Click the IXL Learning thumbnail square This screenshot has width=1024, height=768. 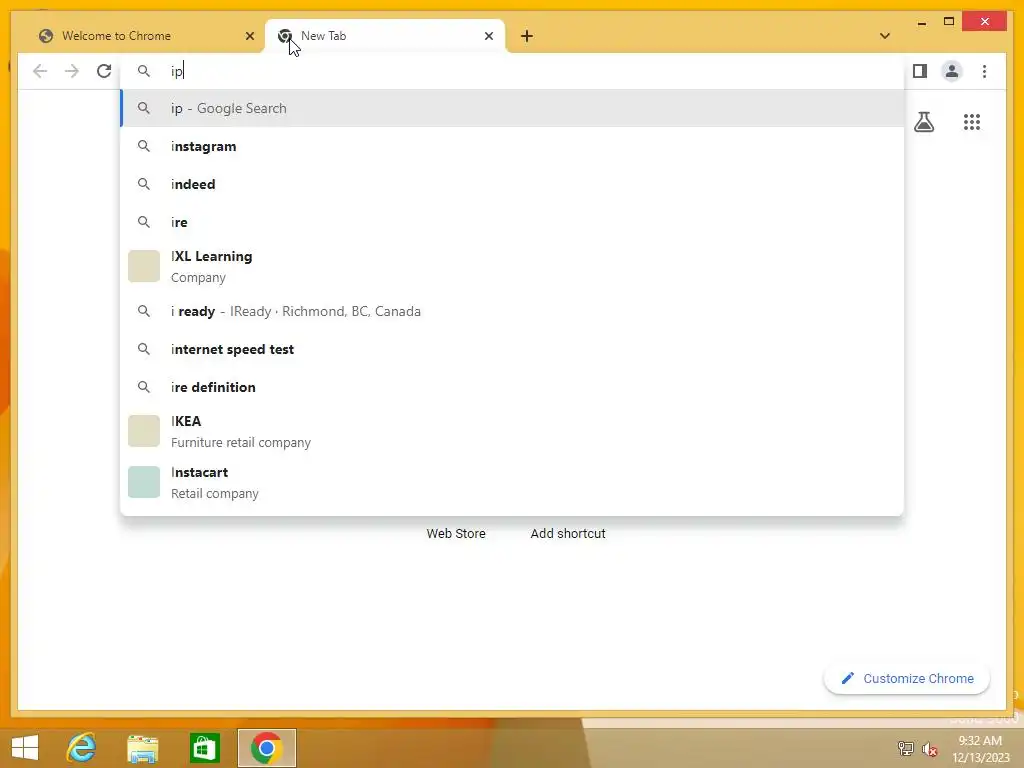pyautogui.click(x=144, y=266)
